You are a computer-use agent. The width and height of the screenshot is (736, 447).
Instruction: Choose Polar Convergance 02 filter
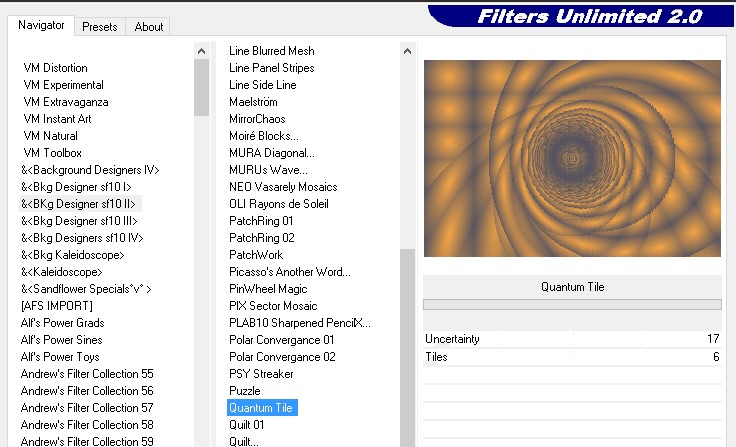(x=282, y=357)
